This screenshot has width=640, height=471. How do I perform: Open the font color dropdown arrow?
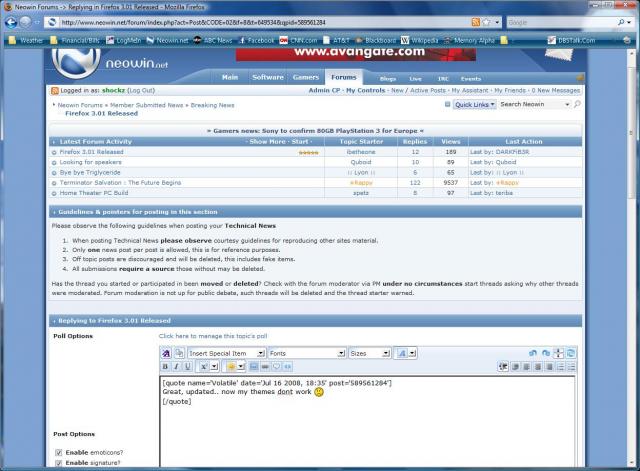point(413,353)
